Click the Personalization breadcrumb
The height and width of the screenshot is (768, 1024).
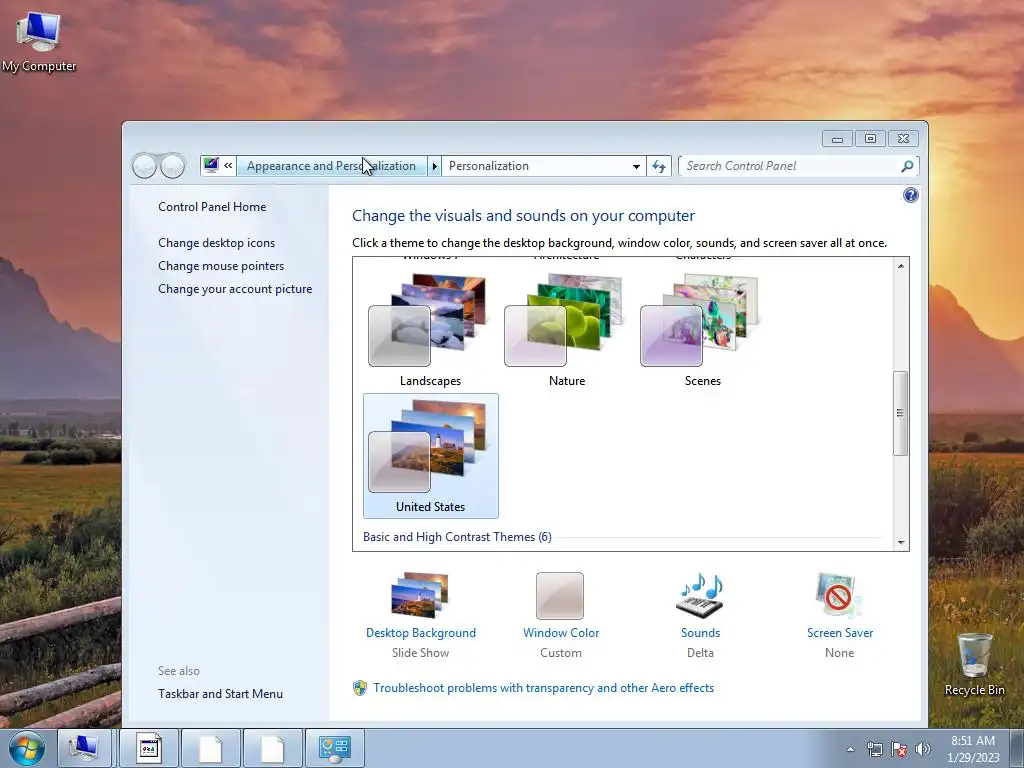click(488, 166)
